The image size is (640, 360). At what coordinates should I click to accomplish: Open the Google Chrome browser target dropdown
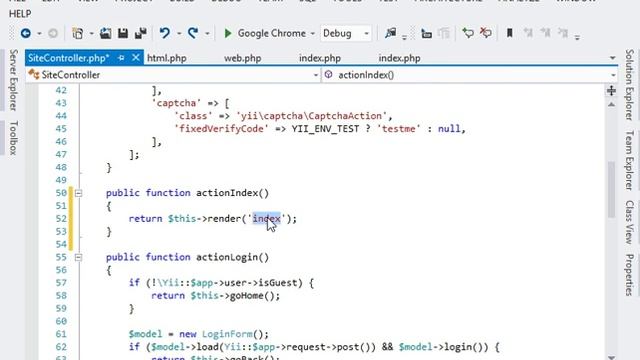point(313,33)
